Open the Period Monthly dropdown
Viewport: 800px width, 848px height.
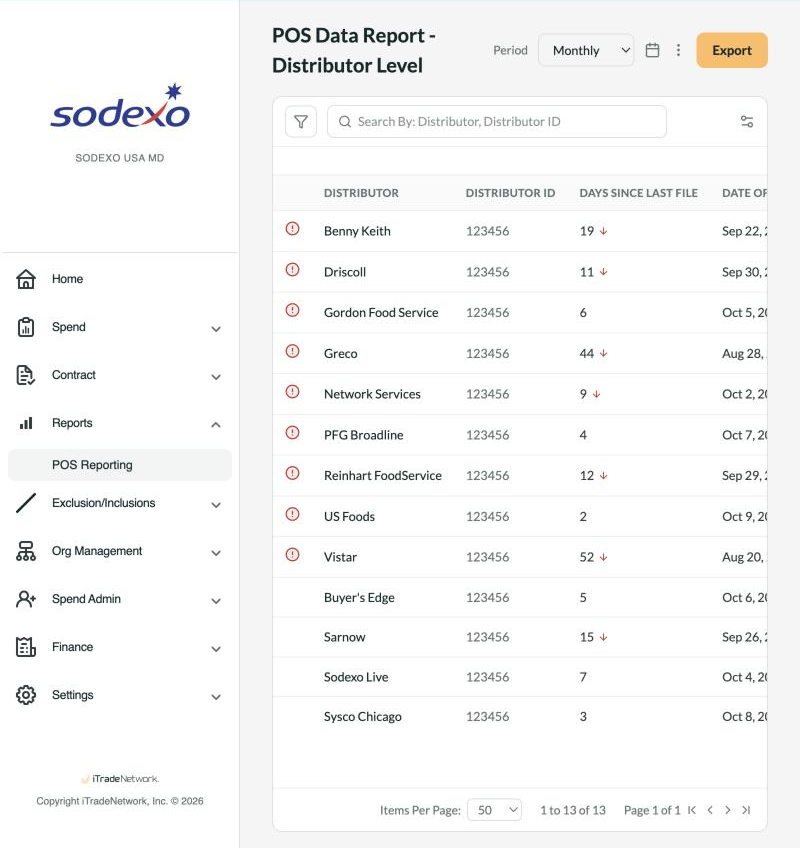[x=586, y=50]
